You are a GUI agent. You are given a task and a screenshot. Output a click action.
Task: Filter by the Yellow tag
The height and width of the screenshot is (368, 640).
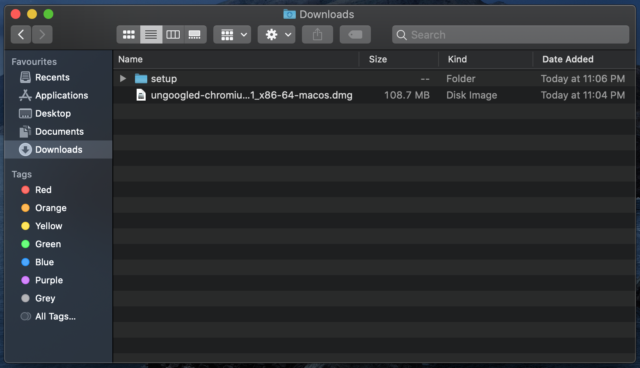pos(58,226)
